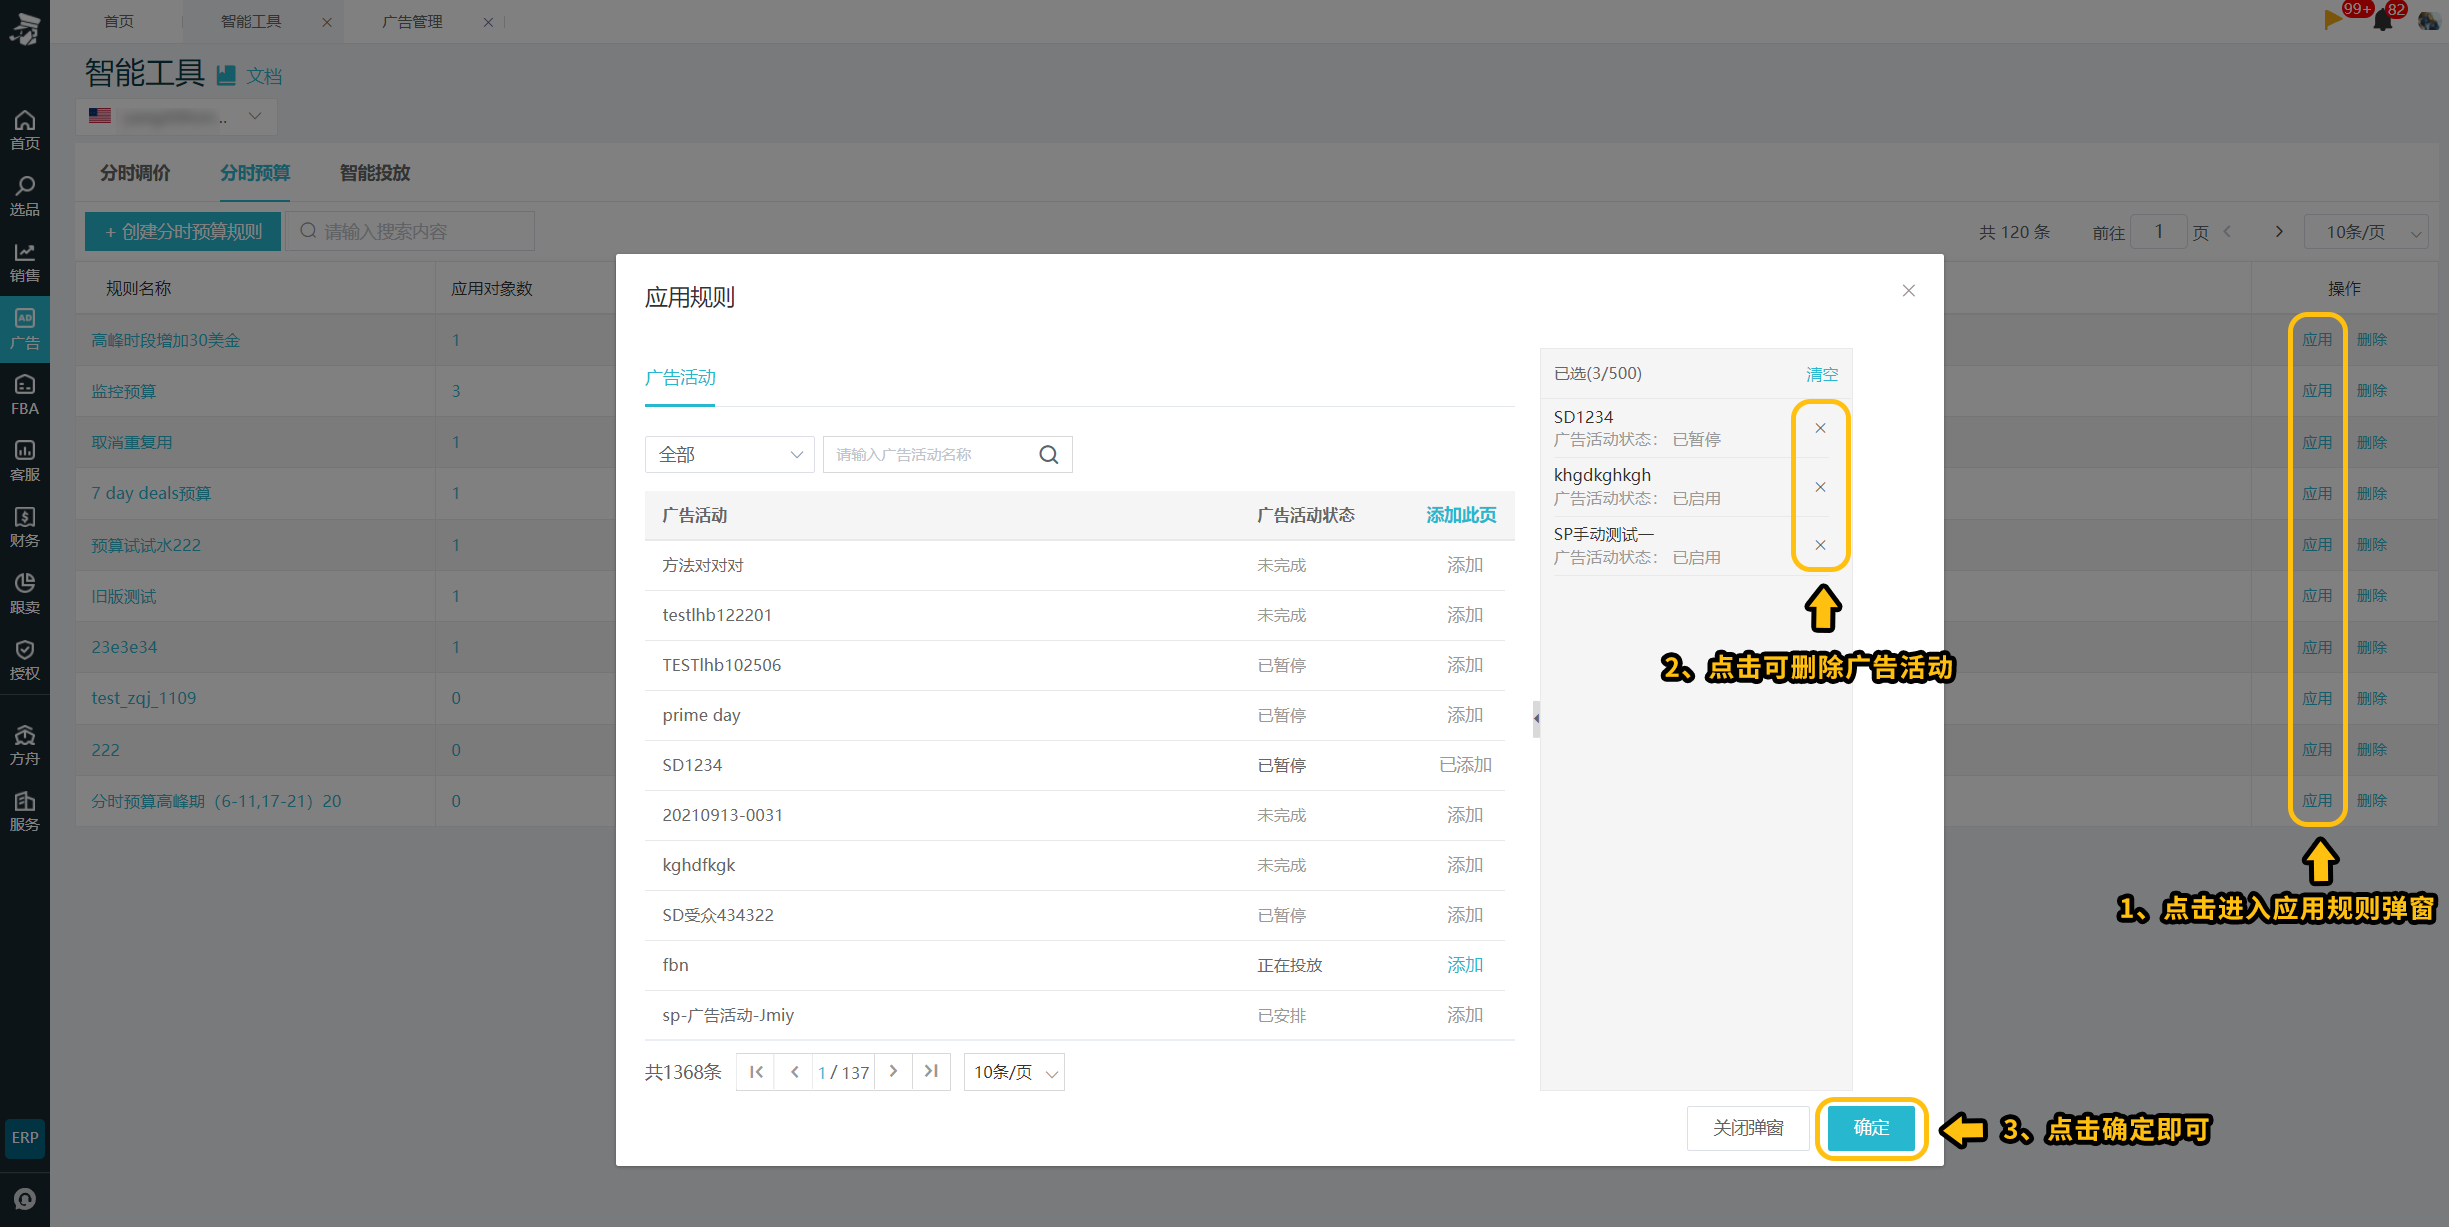Open the 广告 advertising sidebar icon
This screenshot has width=2449, height=1227.
(25, 329)
